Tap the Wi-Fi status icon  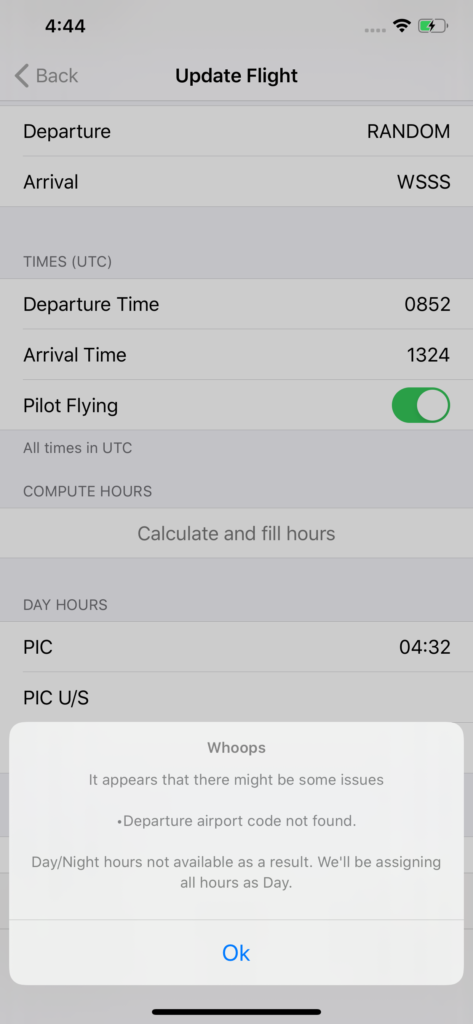click(401, 26)
